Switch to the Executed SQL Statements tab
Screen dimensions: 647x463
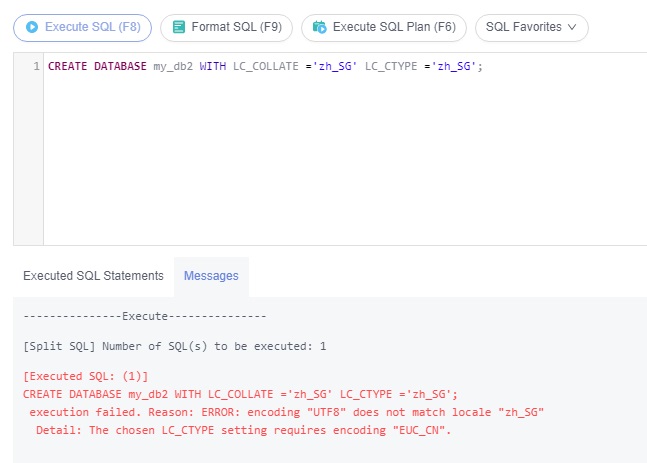click(93, 276)
